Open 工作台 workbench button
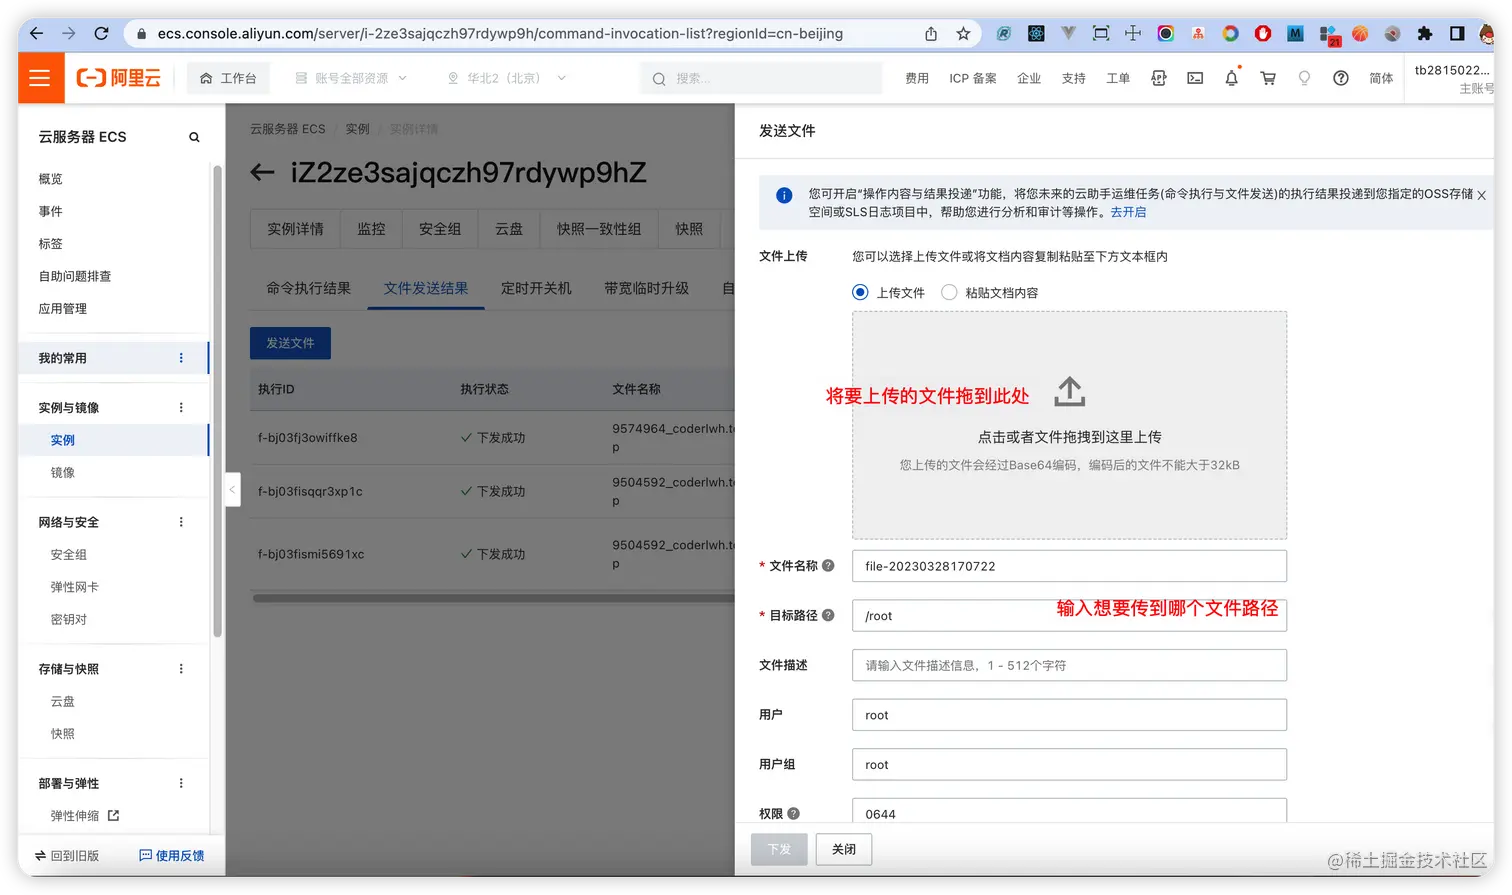This screenshot has width=1512, height=895. [x=228, y=78]
